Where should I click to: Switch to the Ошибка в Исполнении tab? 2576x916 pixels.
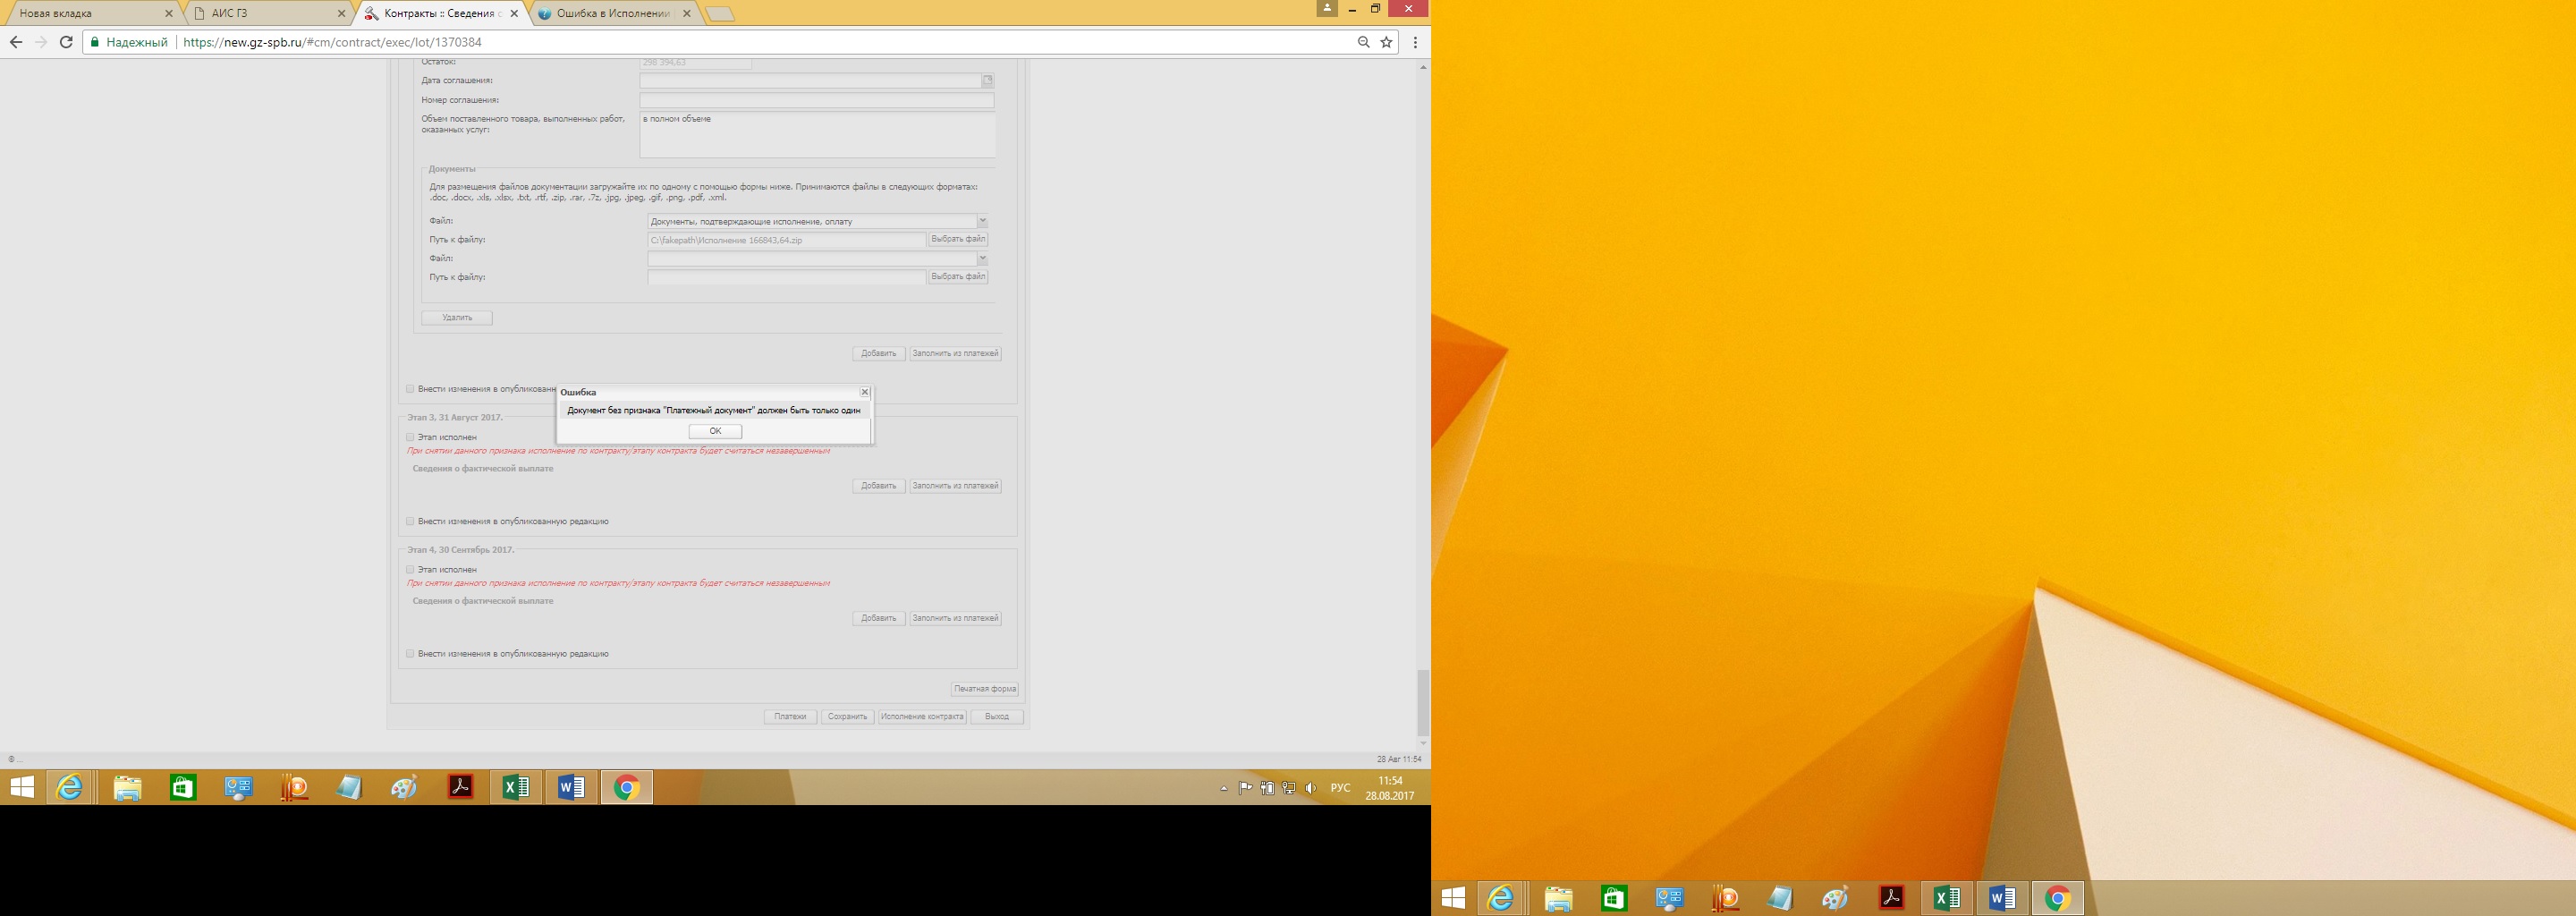coord(612,13)
